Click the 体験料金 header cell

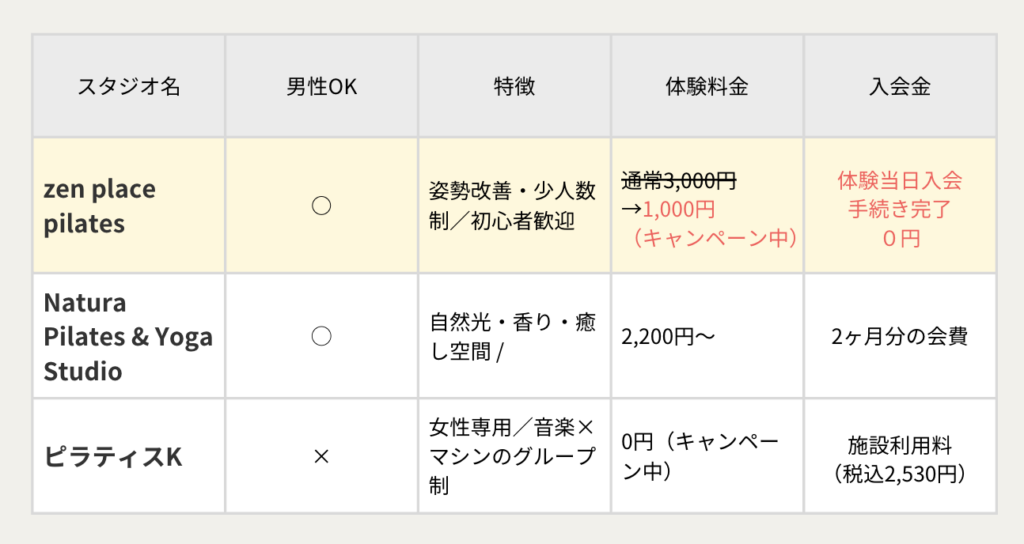click(x=707, y=86)
